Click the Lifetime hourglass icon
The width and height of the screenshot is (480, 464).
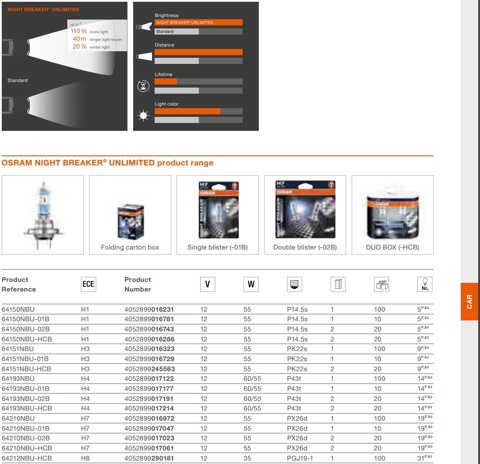pos(144,86)
